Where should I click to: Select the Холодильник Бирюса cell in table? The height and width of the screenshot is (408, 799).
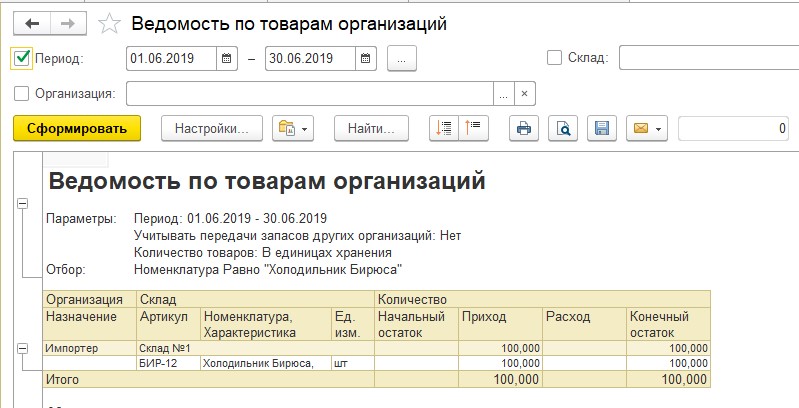click(265, 363)
